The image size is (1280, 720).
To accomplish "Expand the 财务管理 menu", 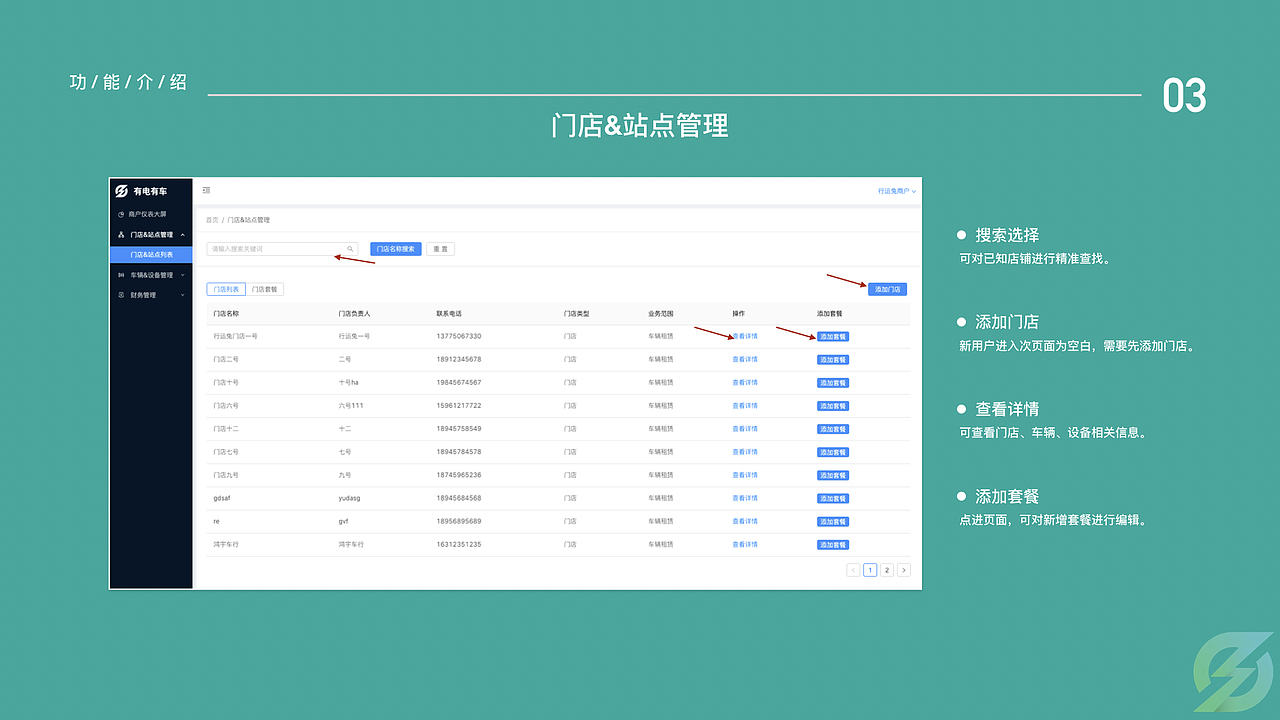I will tap(181, 295).
